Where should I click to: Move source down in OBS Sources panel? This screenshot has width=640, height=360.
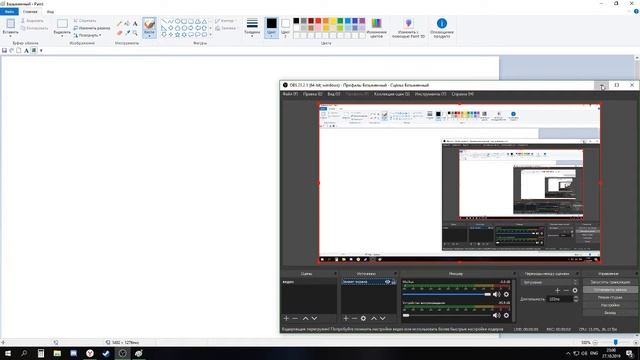382,318
